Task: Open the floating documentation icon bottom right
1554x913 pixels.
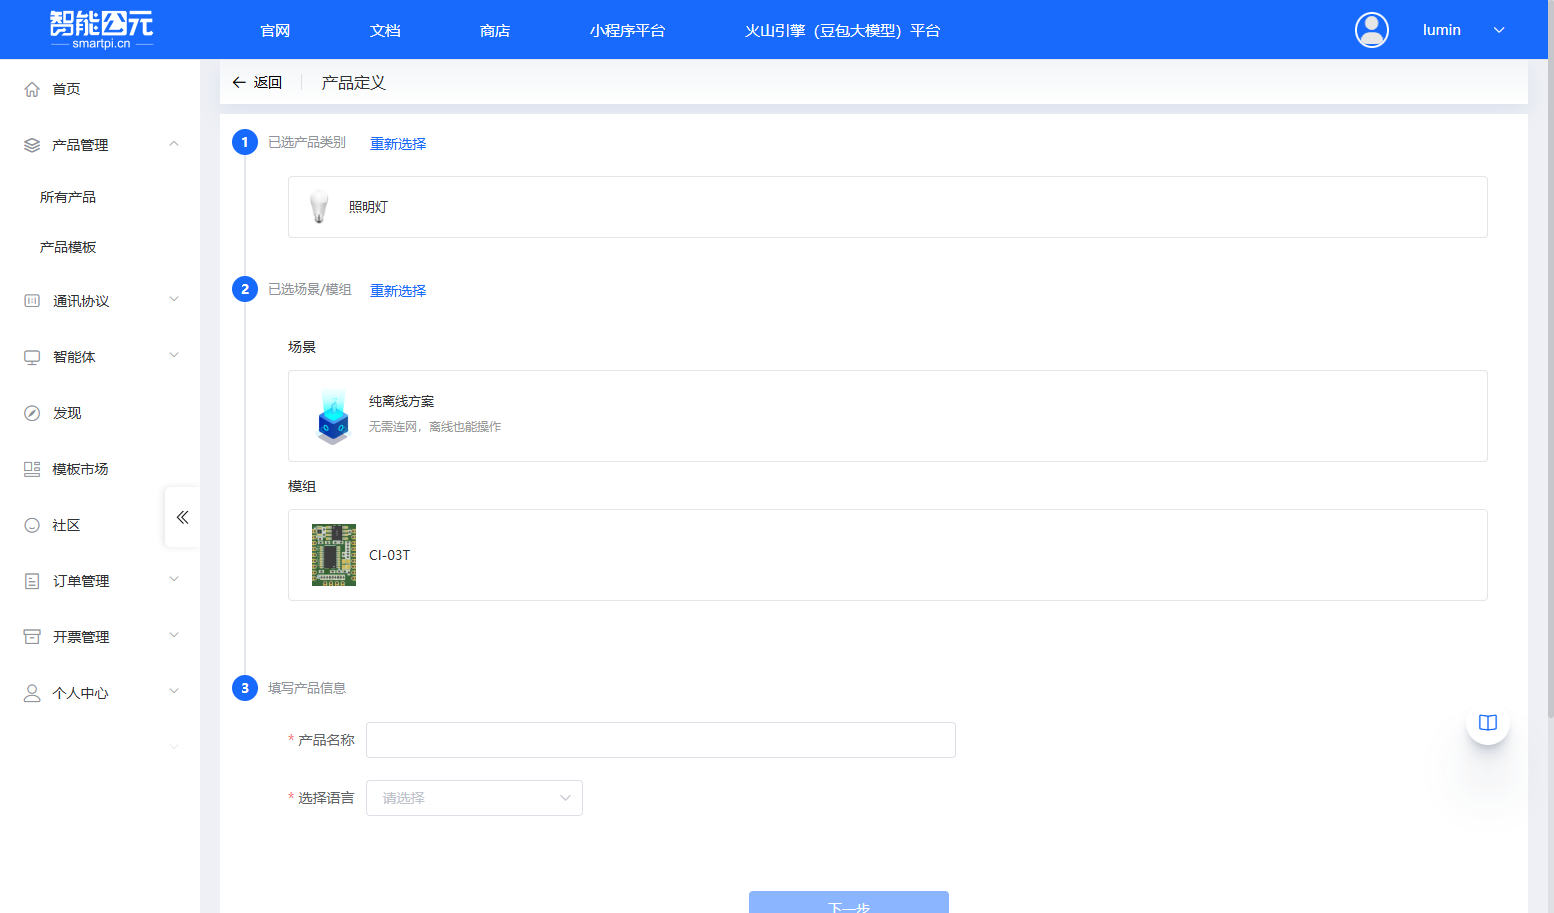Action: click(1487, 722)
